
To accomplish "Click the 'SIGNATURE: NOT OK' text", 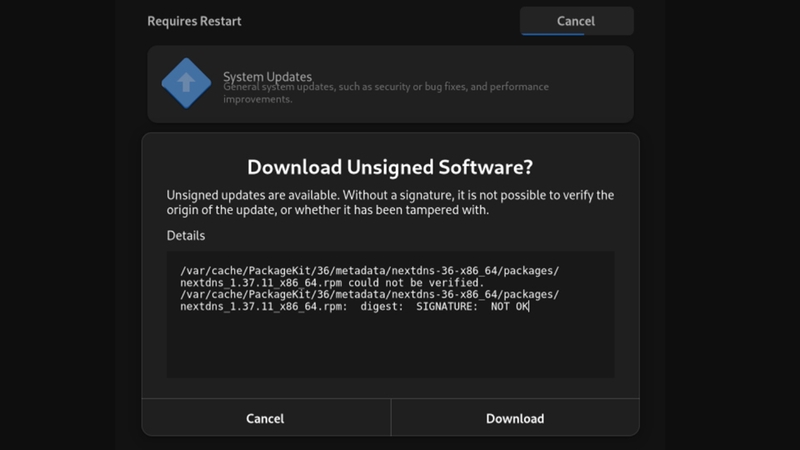I will tap(472, 307).
